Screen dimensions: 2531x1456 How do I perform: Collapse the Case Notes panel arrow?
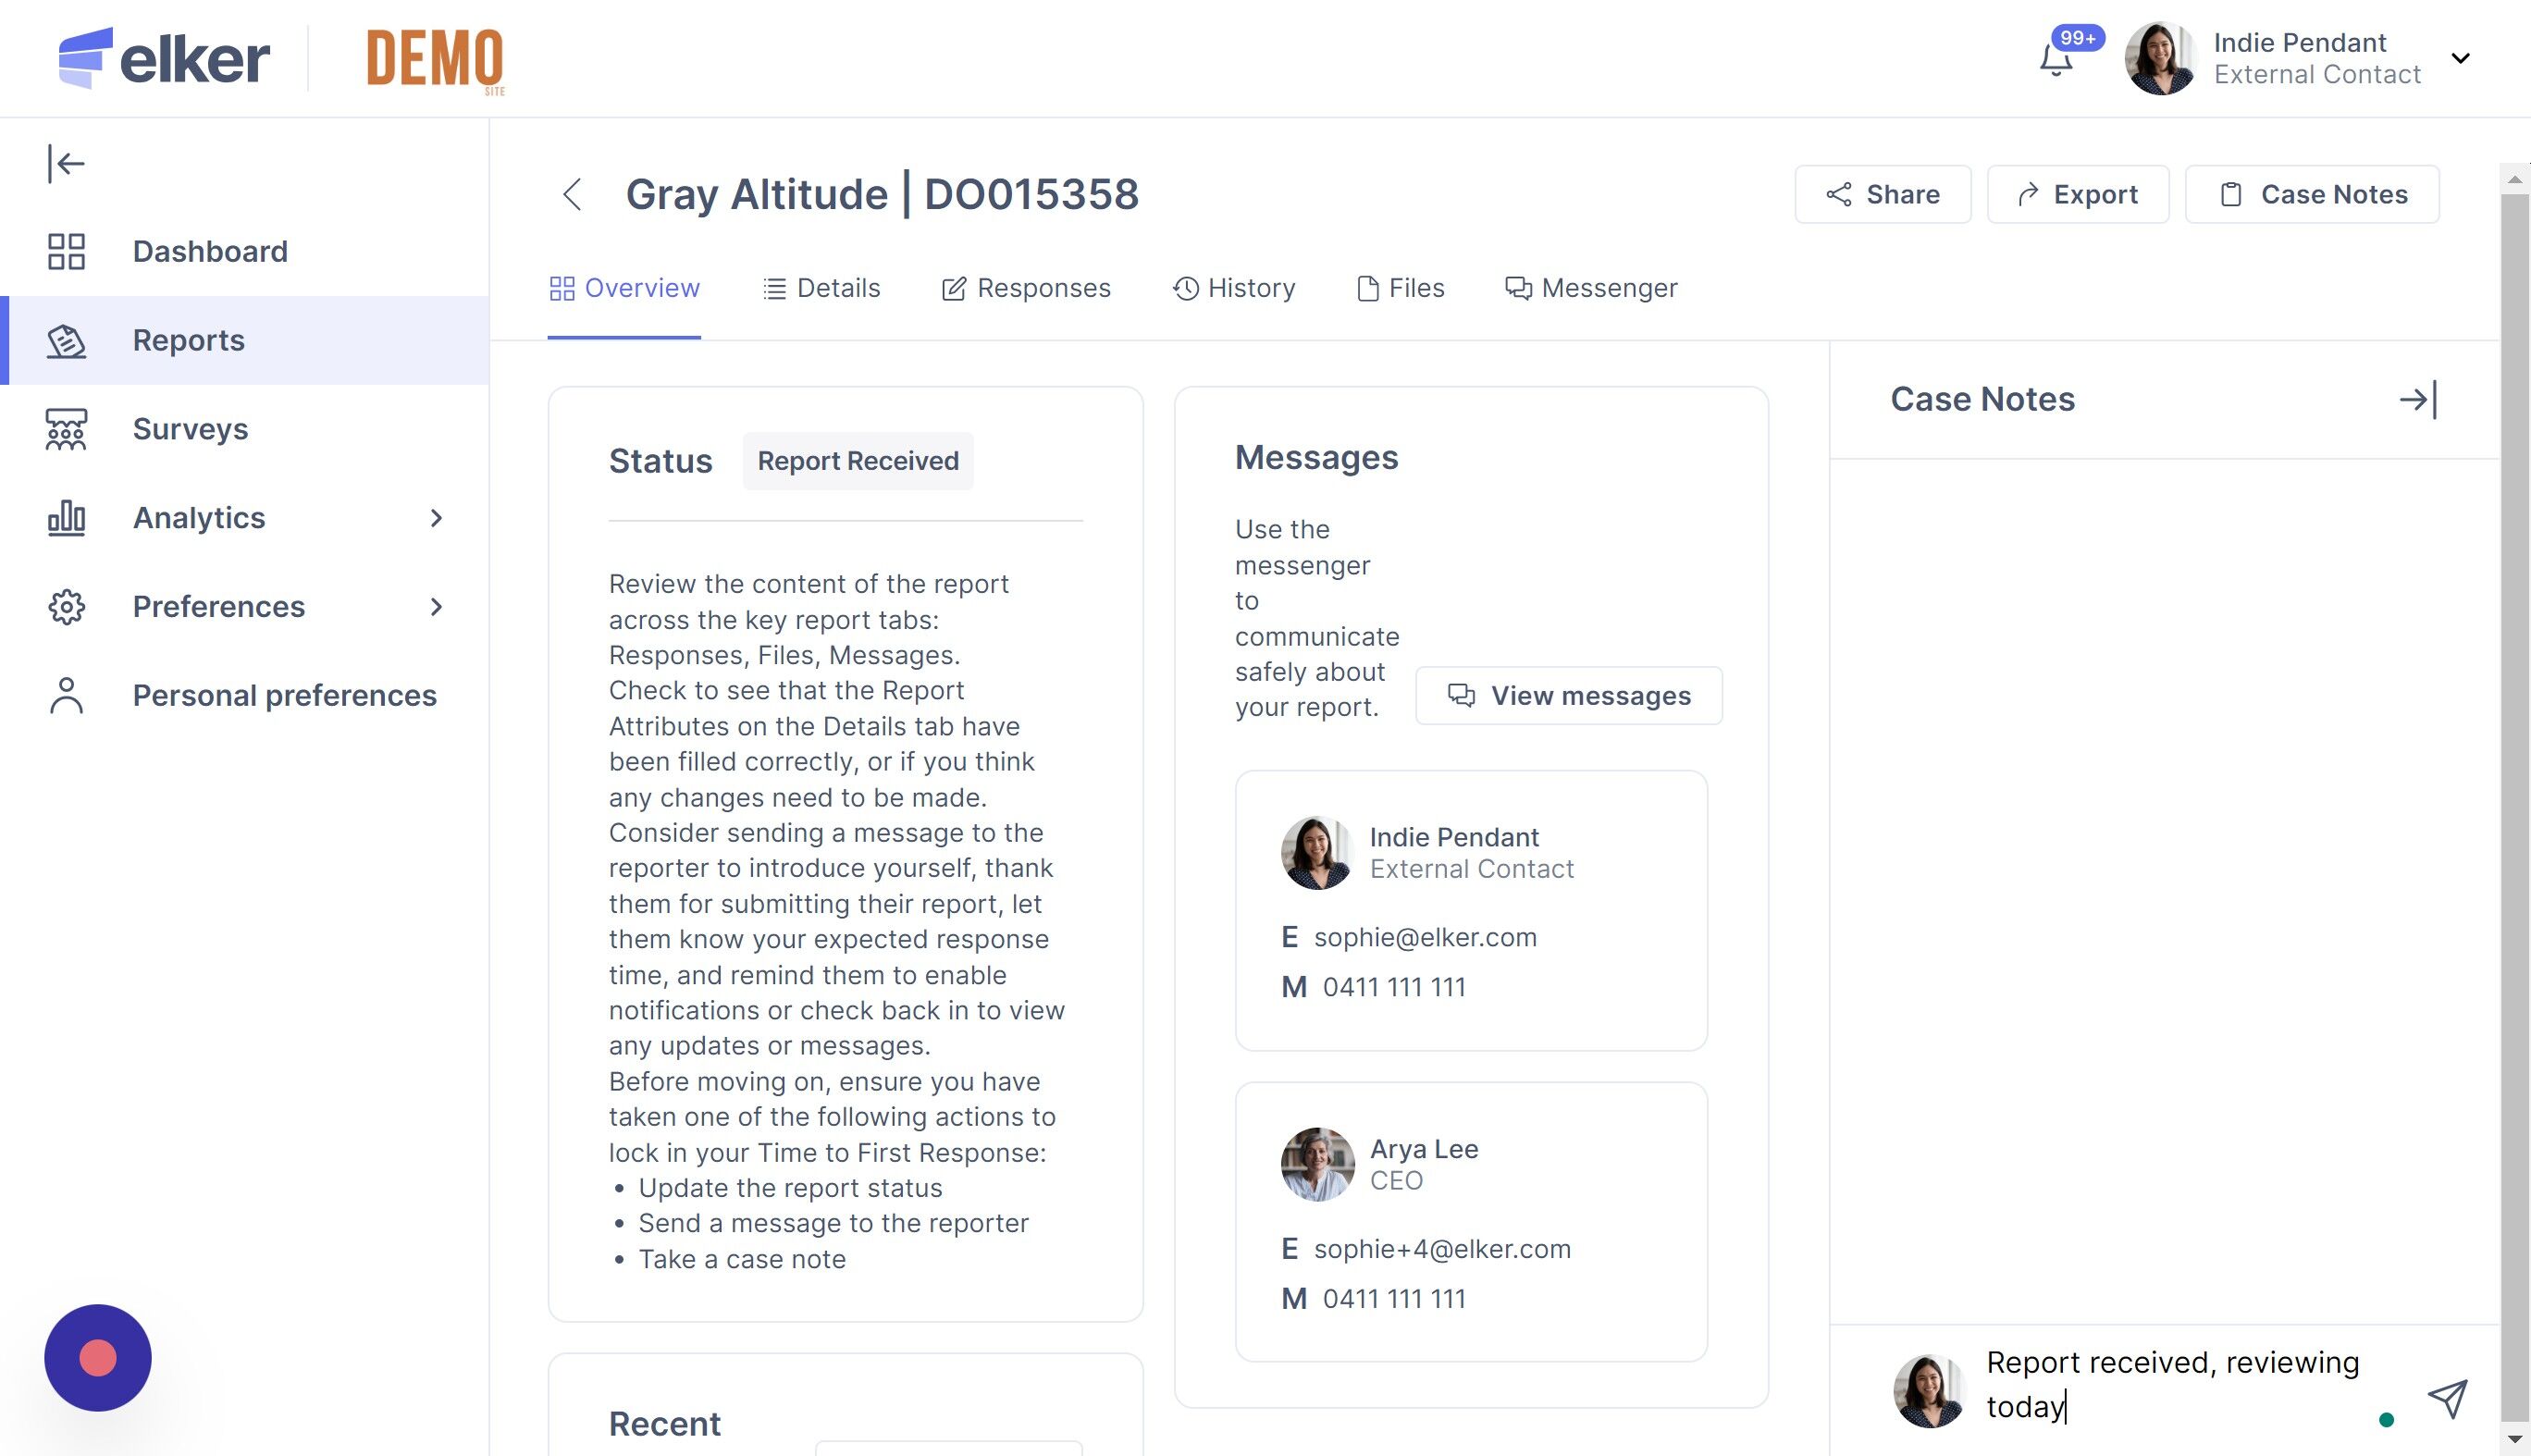click(x=2418, y=400)
